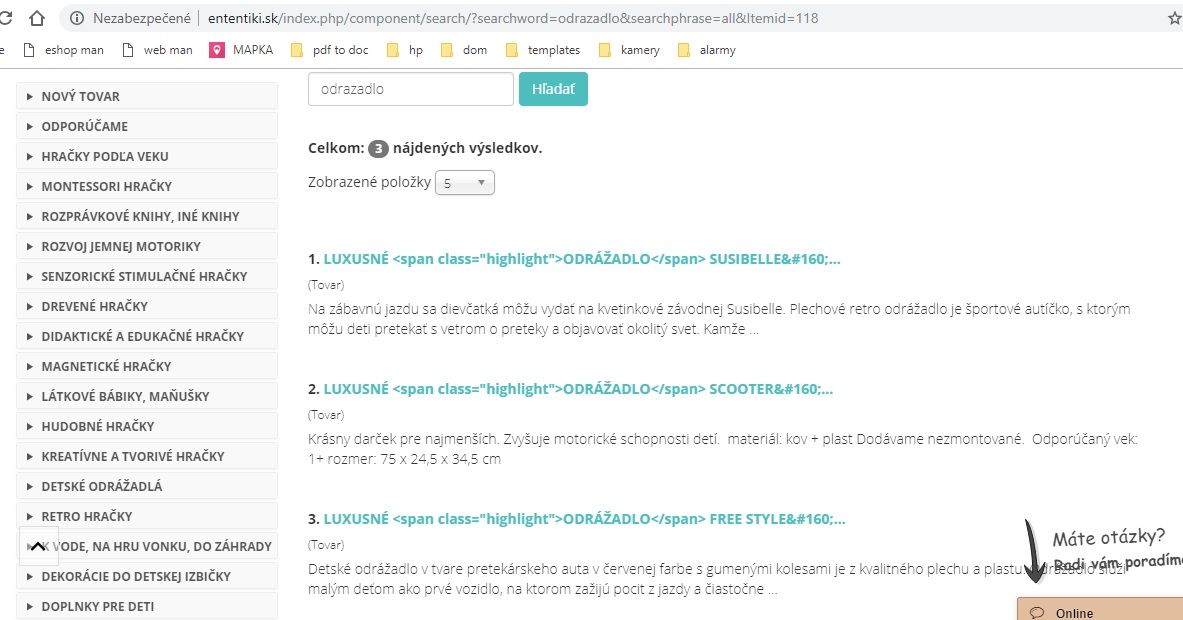Viewport: 1183px width, 620px height.
Task: Open the MAPKA bookmark
Action: pos(241,50)
